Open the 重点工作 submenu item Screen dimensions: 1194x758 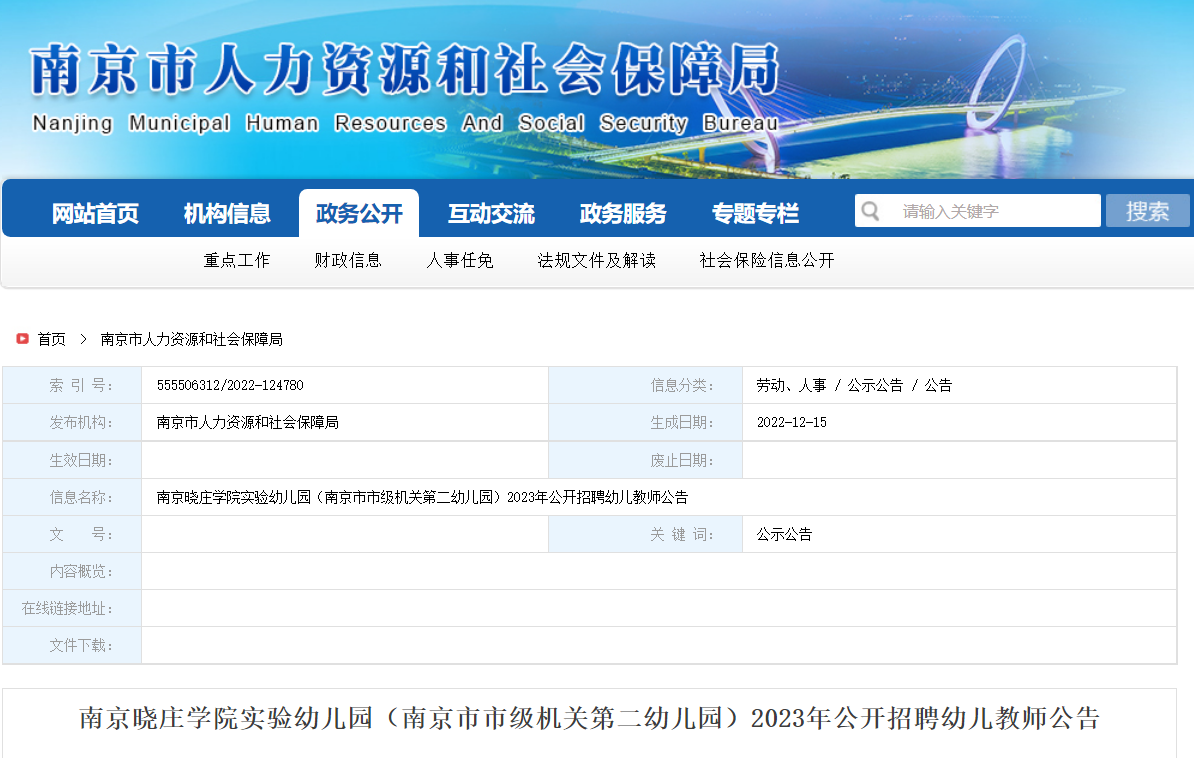[237, 260]
